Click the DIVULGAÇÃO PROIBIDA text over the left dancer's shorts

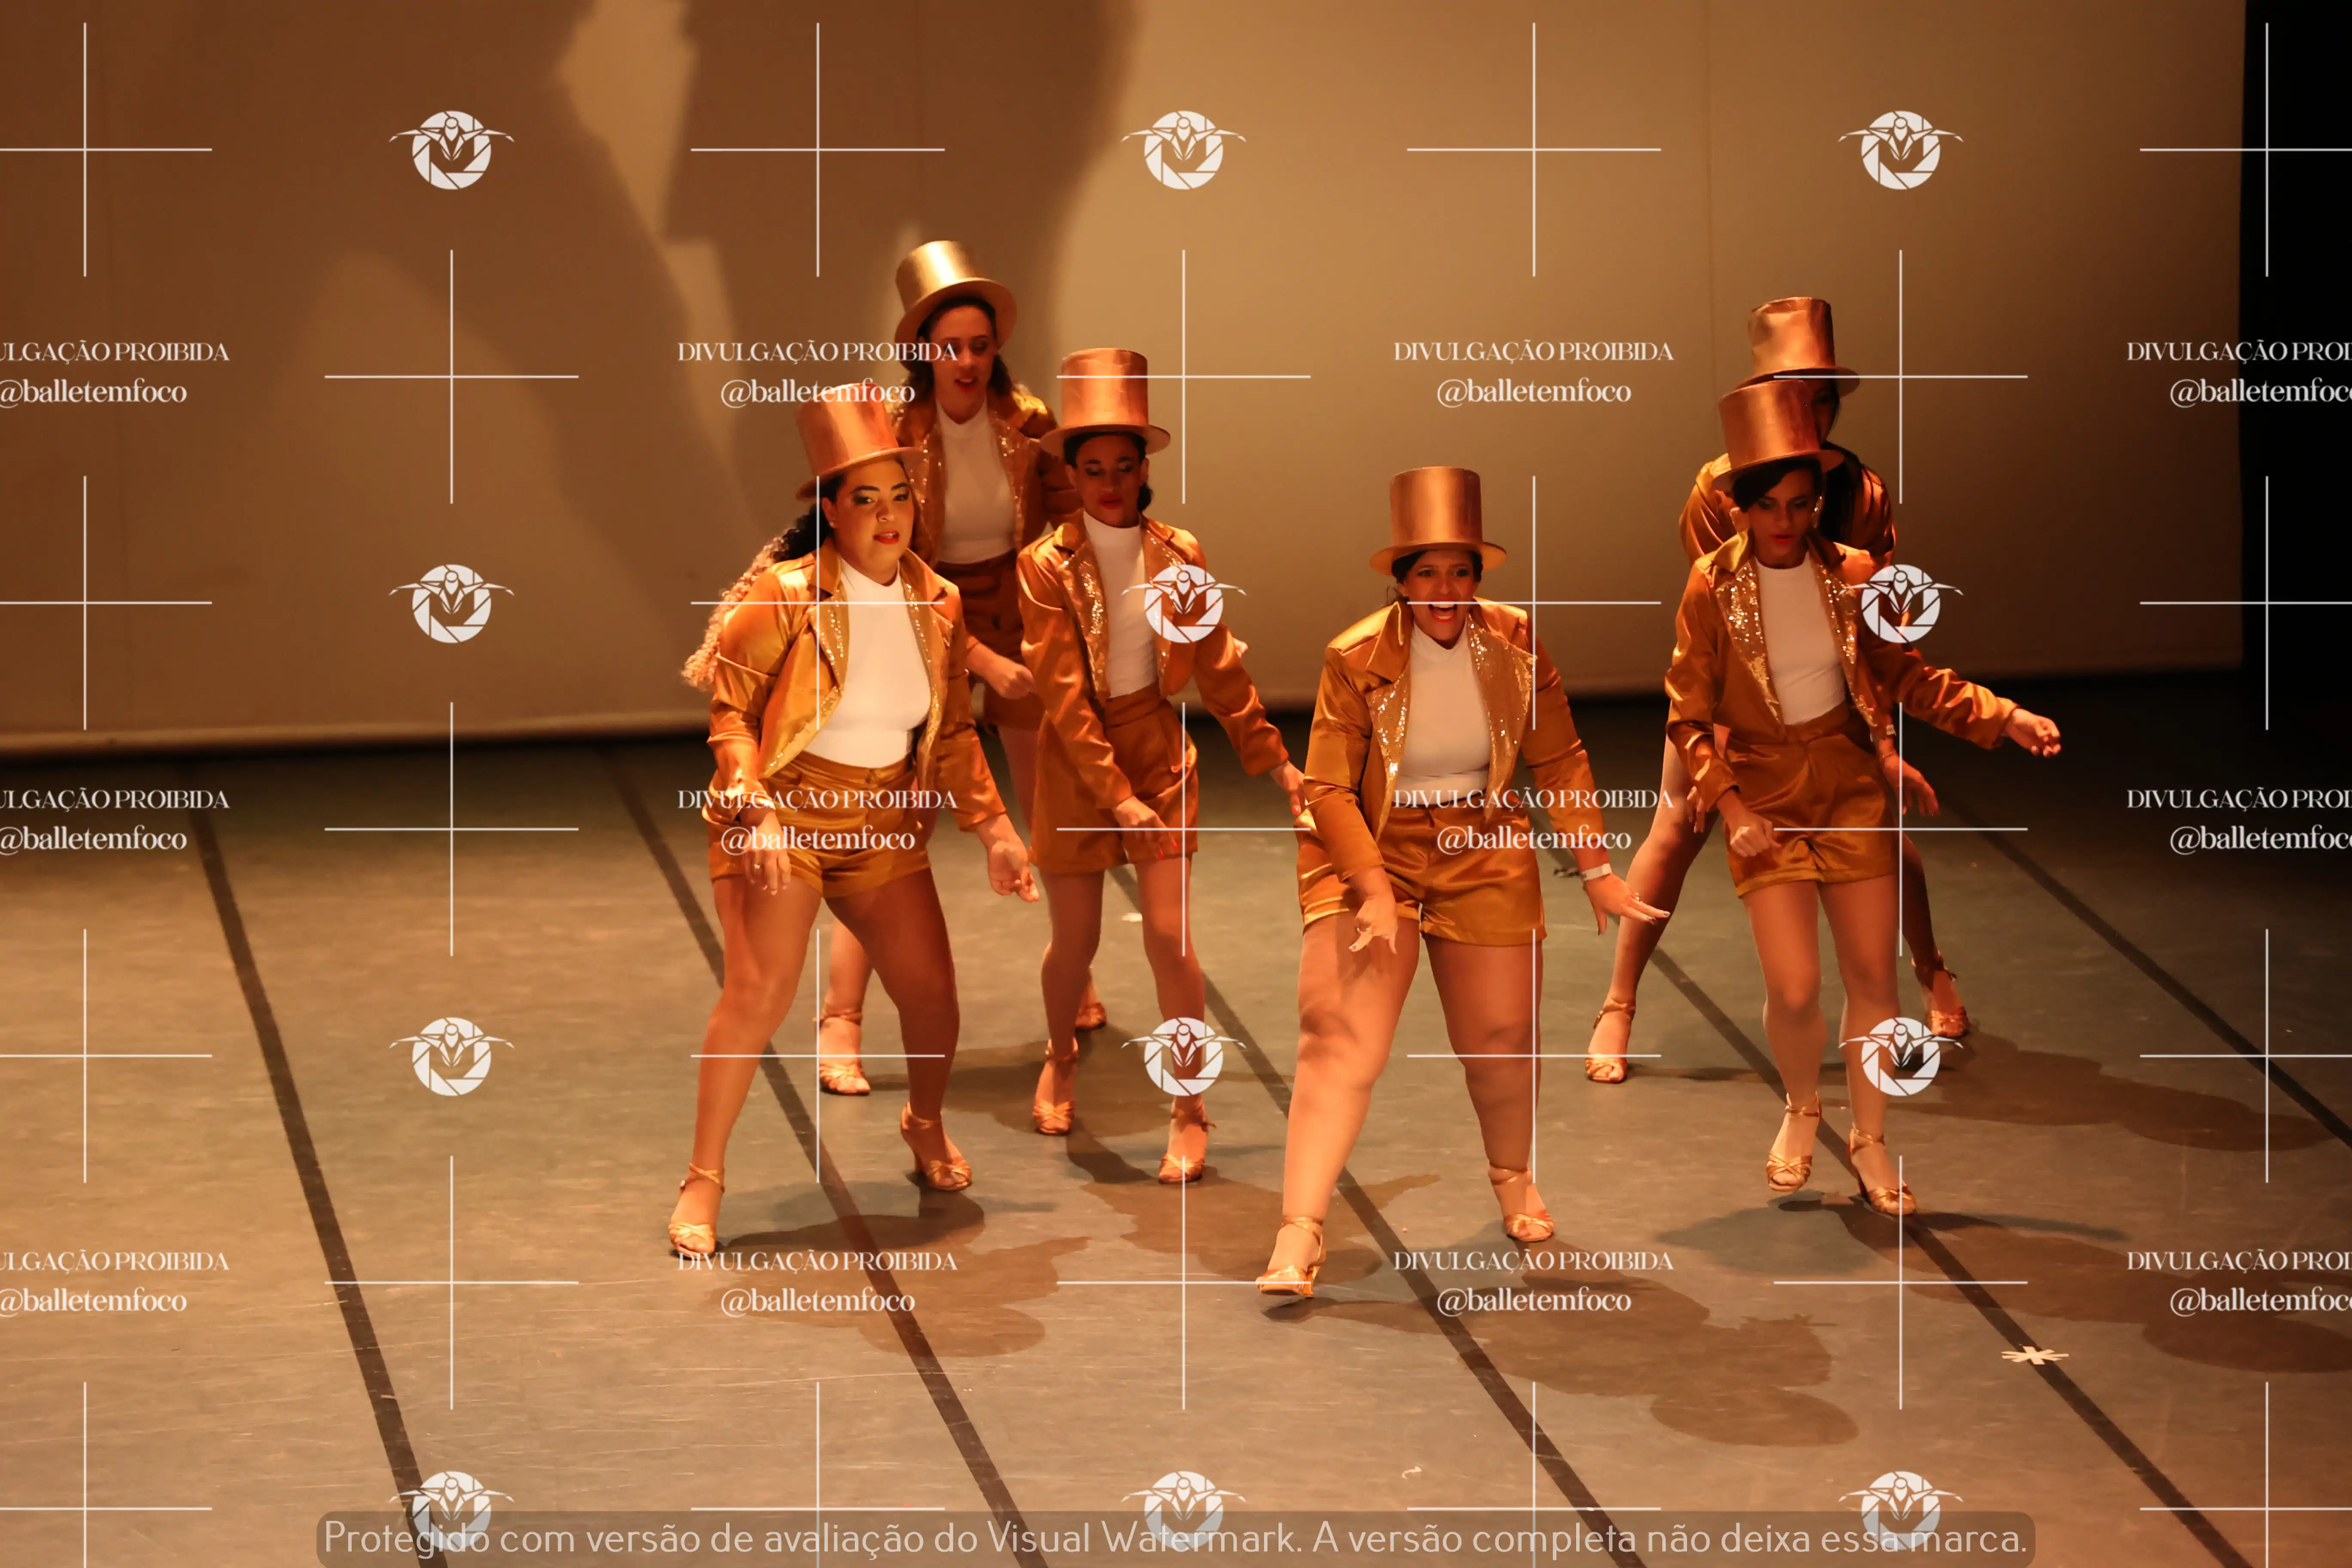pos(817,799)
